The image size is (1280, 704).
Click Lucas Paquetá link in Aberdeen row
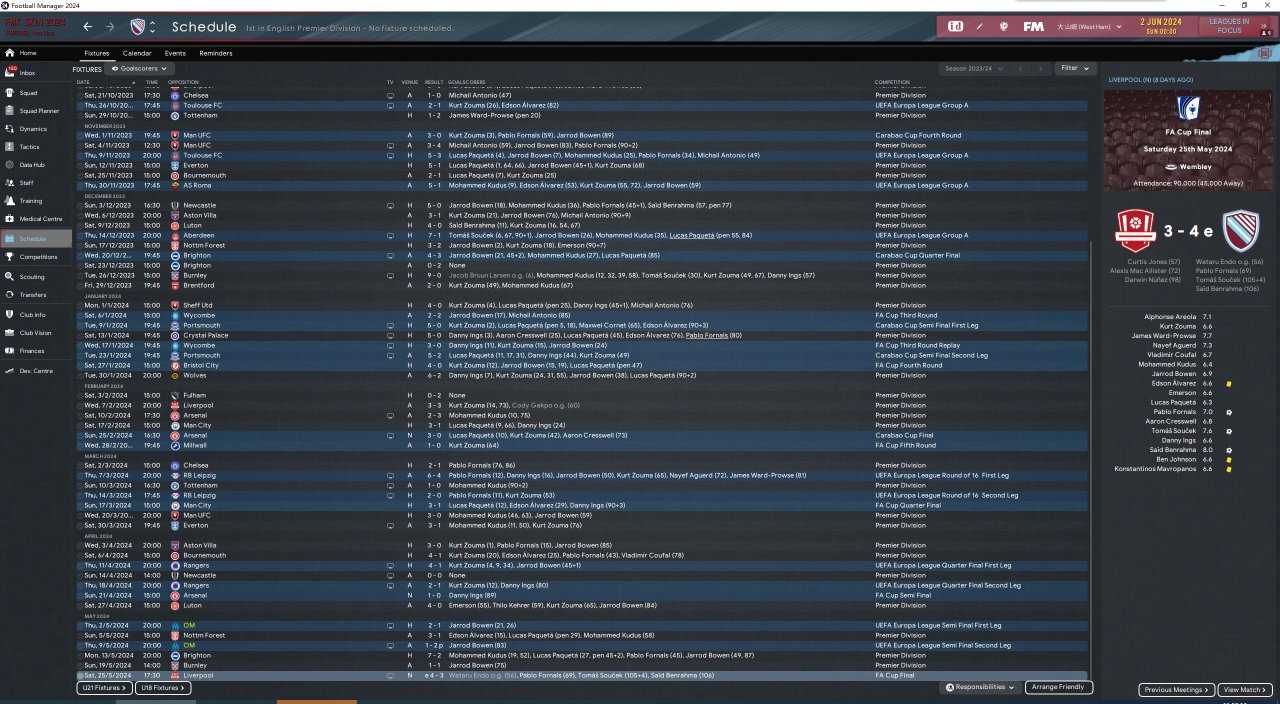pos(692,235)
